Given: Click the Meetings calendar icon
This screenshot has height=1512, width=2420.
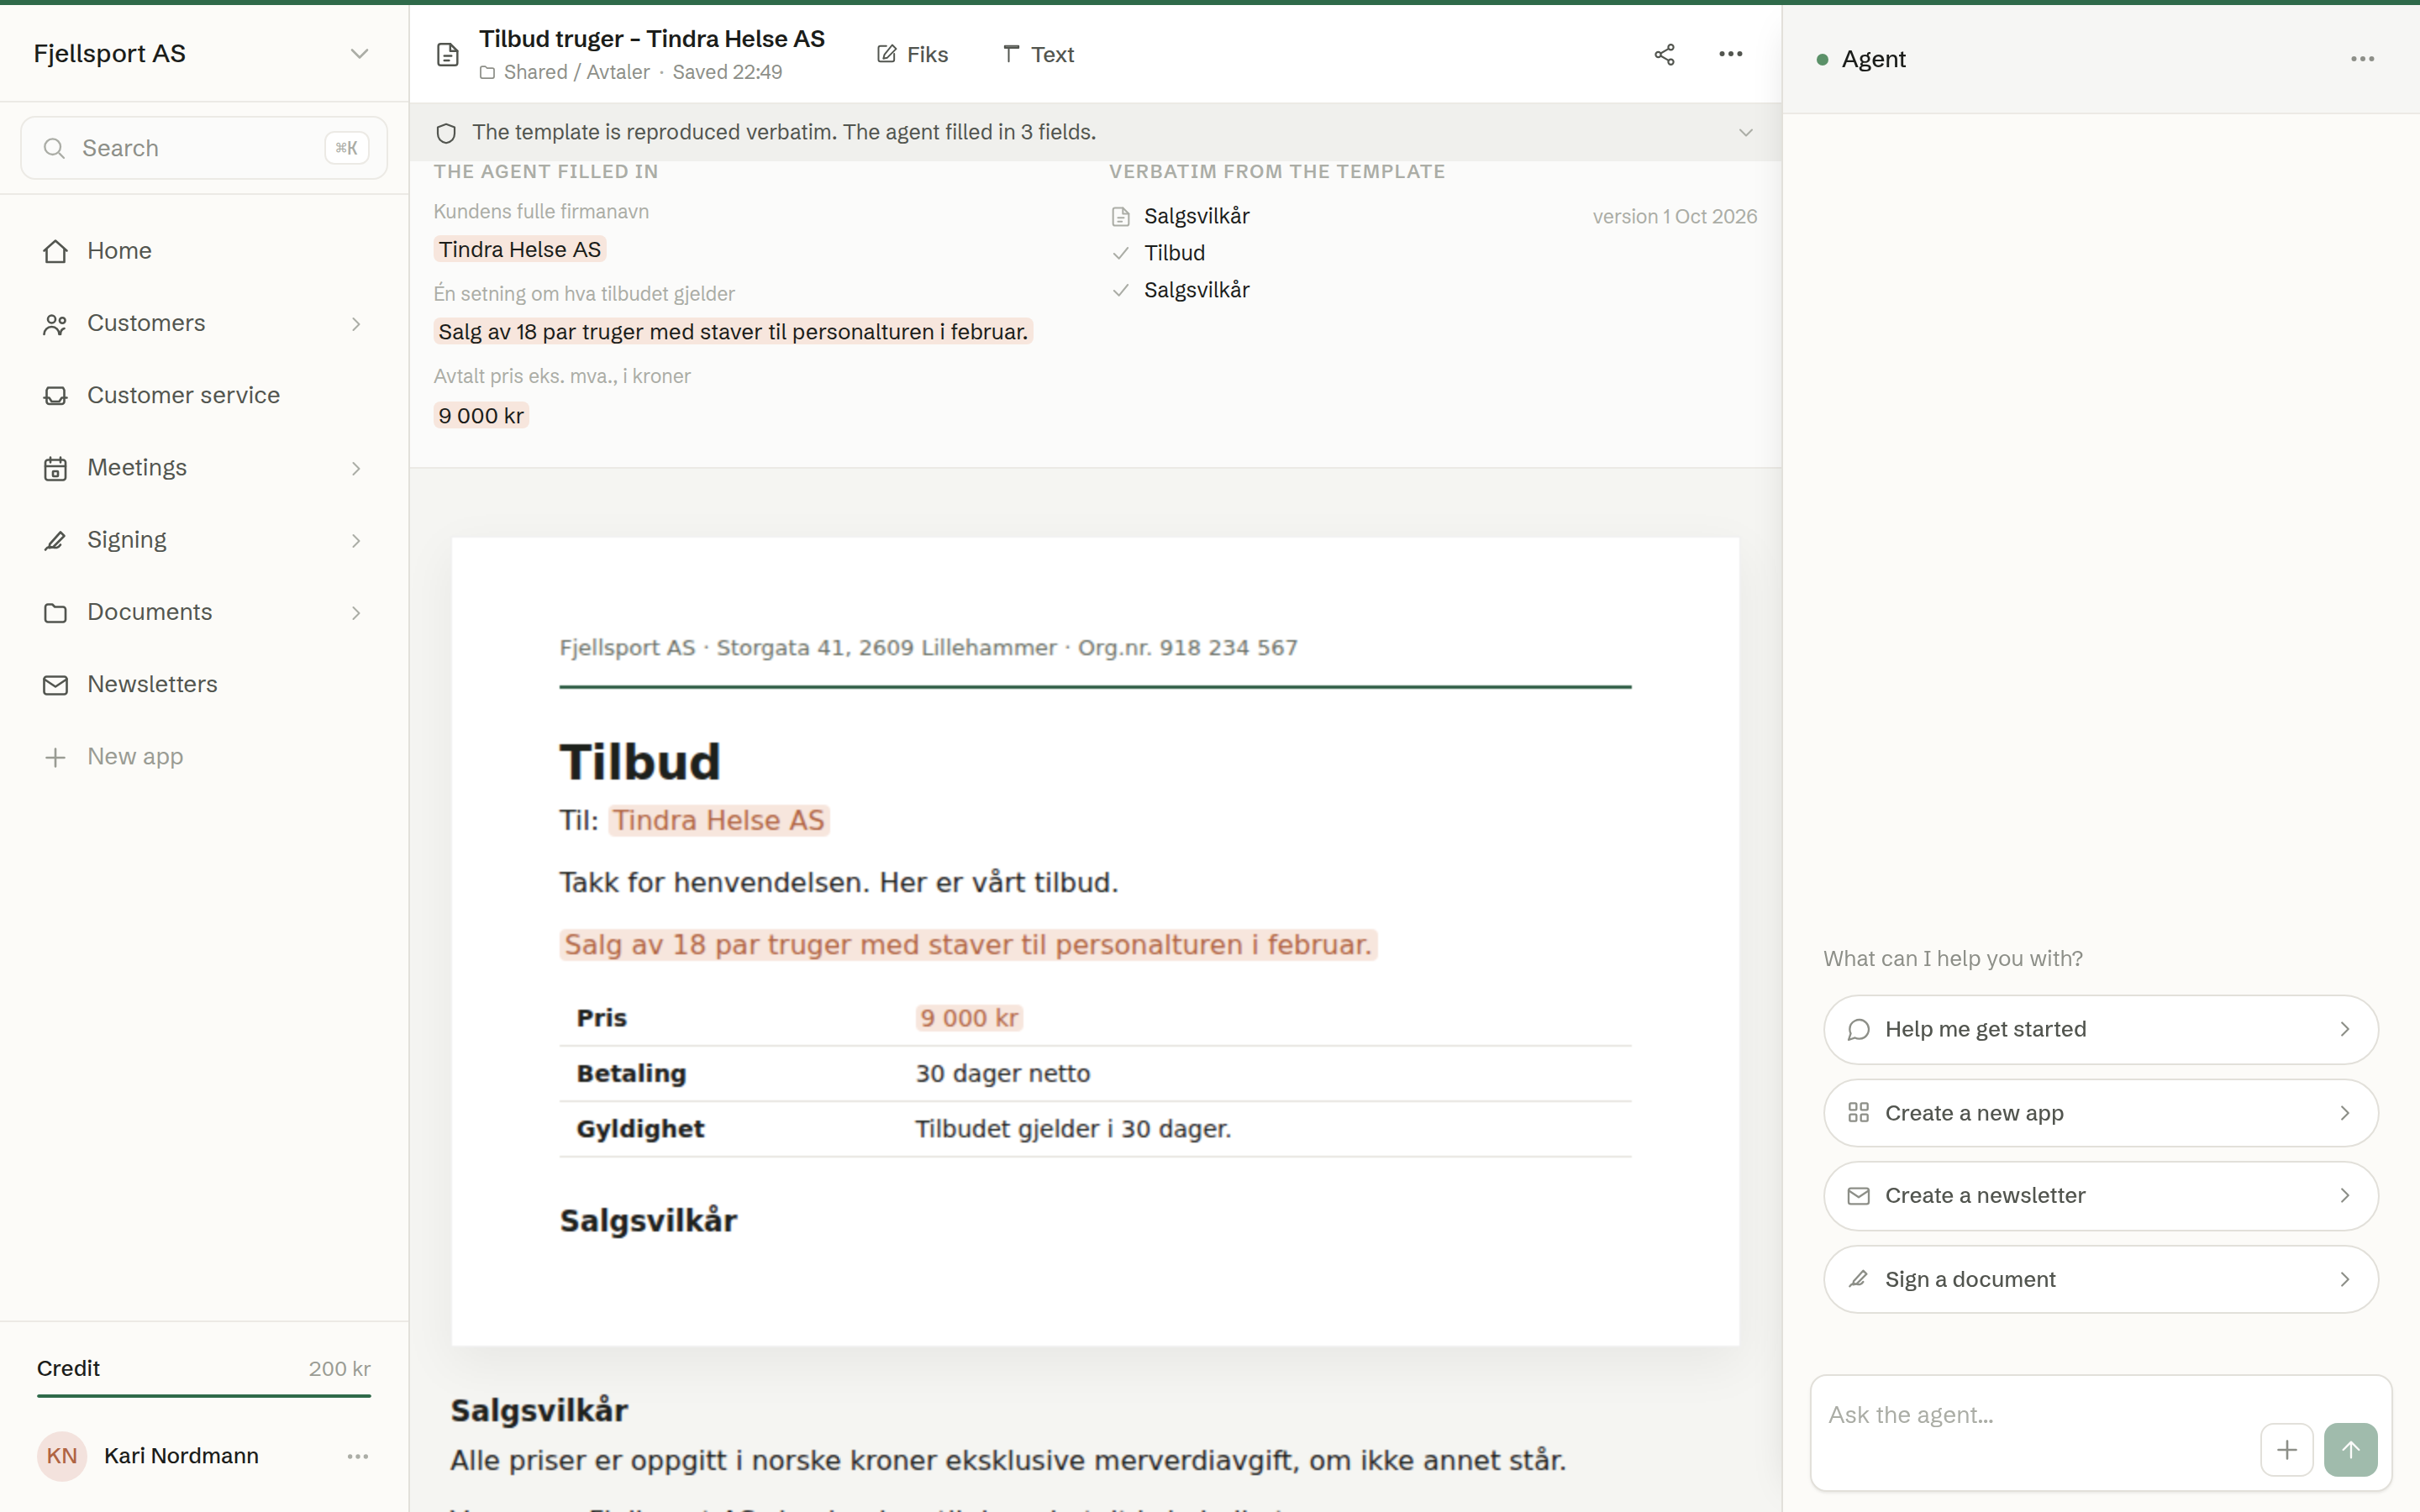Looking at the screenshot, I should point(55,468).
